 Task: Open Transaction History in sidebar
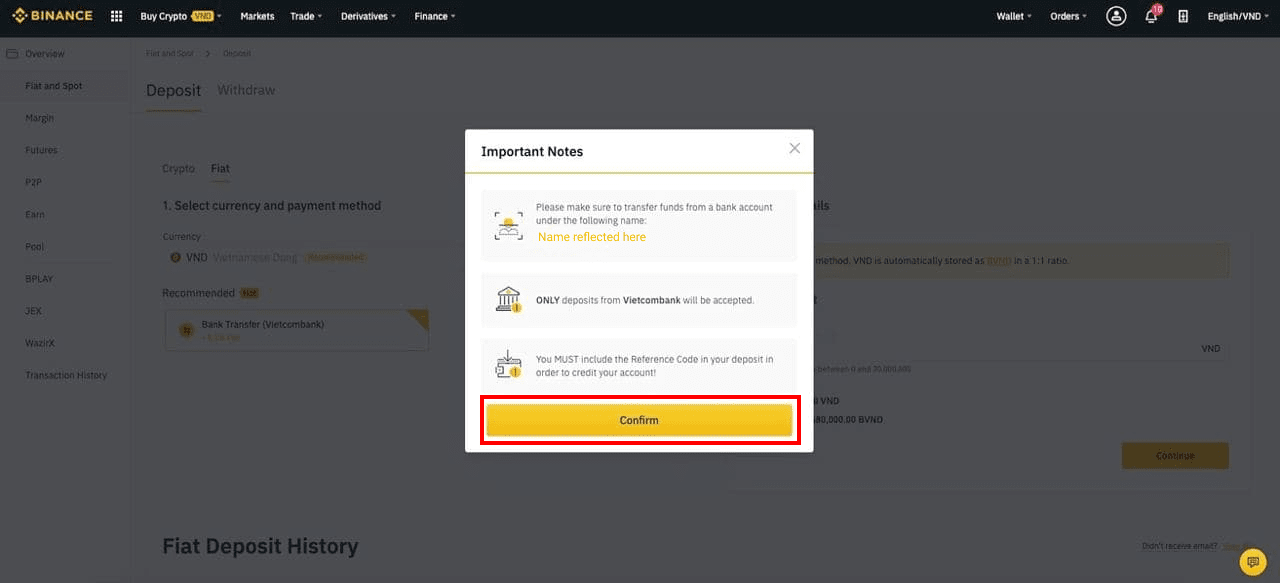(x=66, y=375)
